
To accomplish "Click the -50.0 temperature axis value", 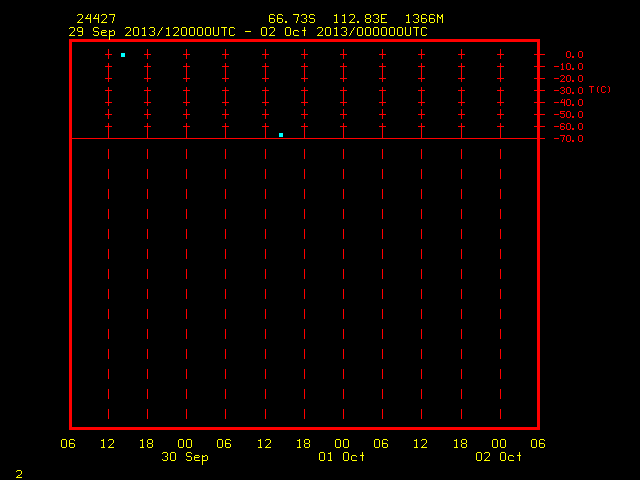I will 569,115.
